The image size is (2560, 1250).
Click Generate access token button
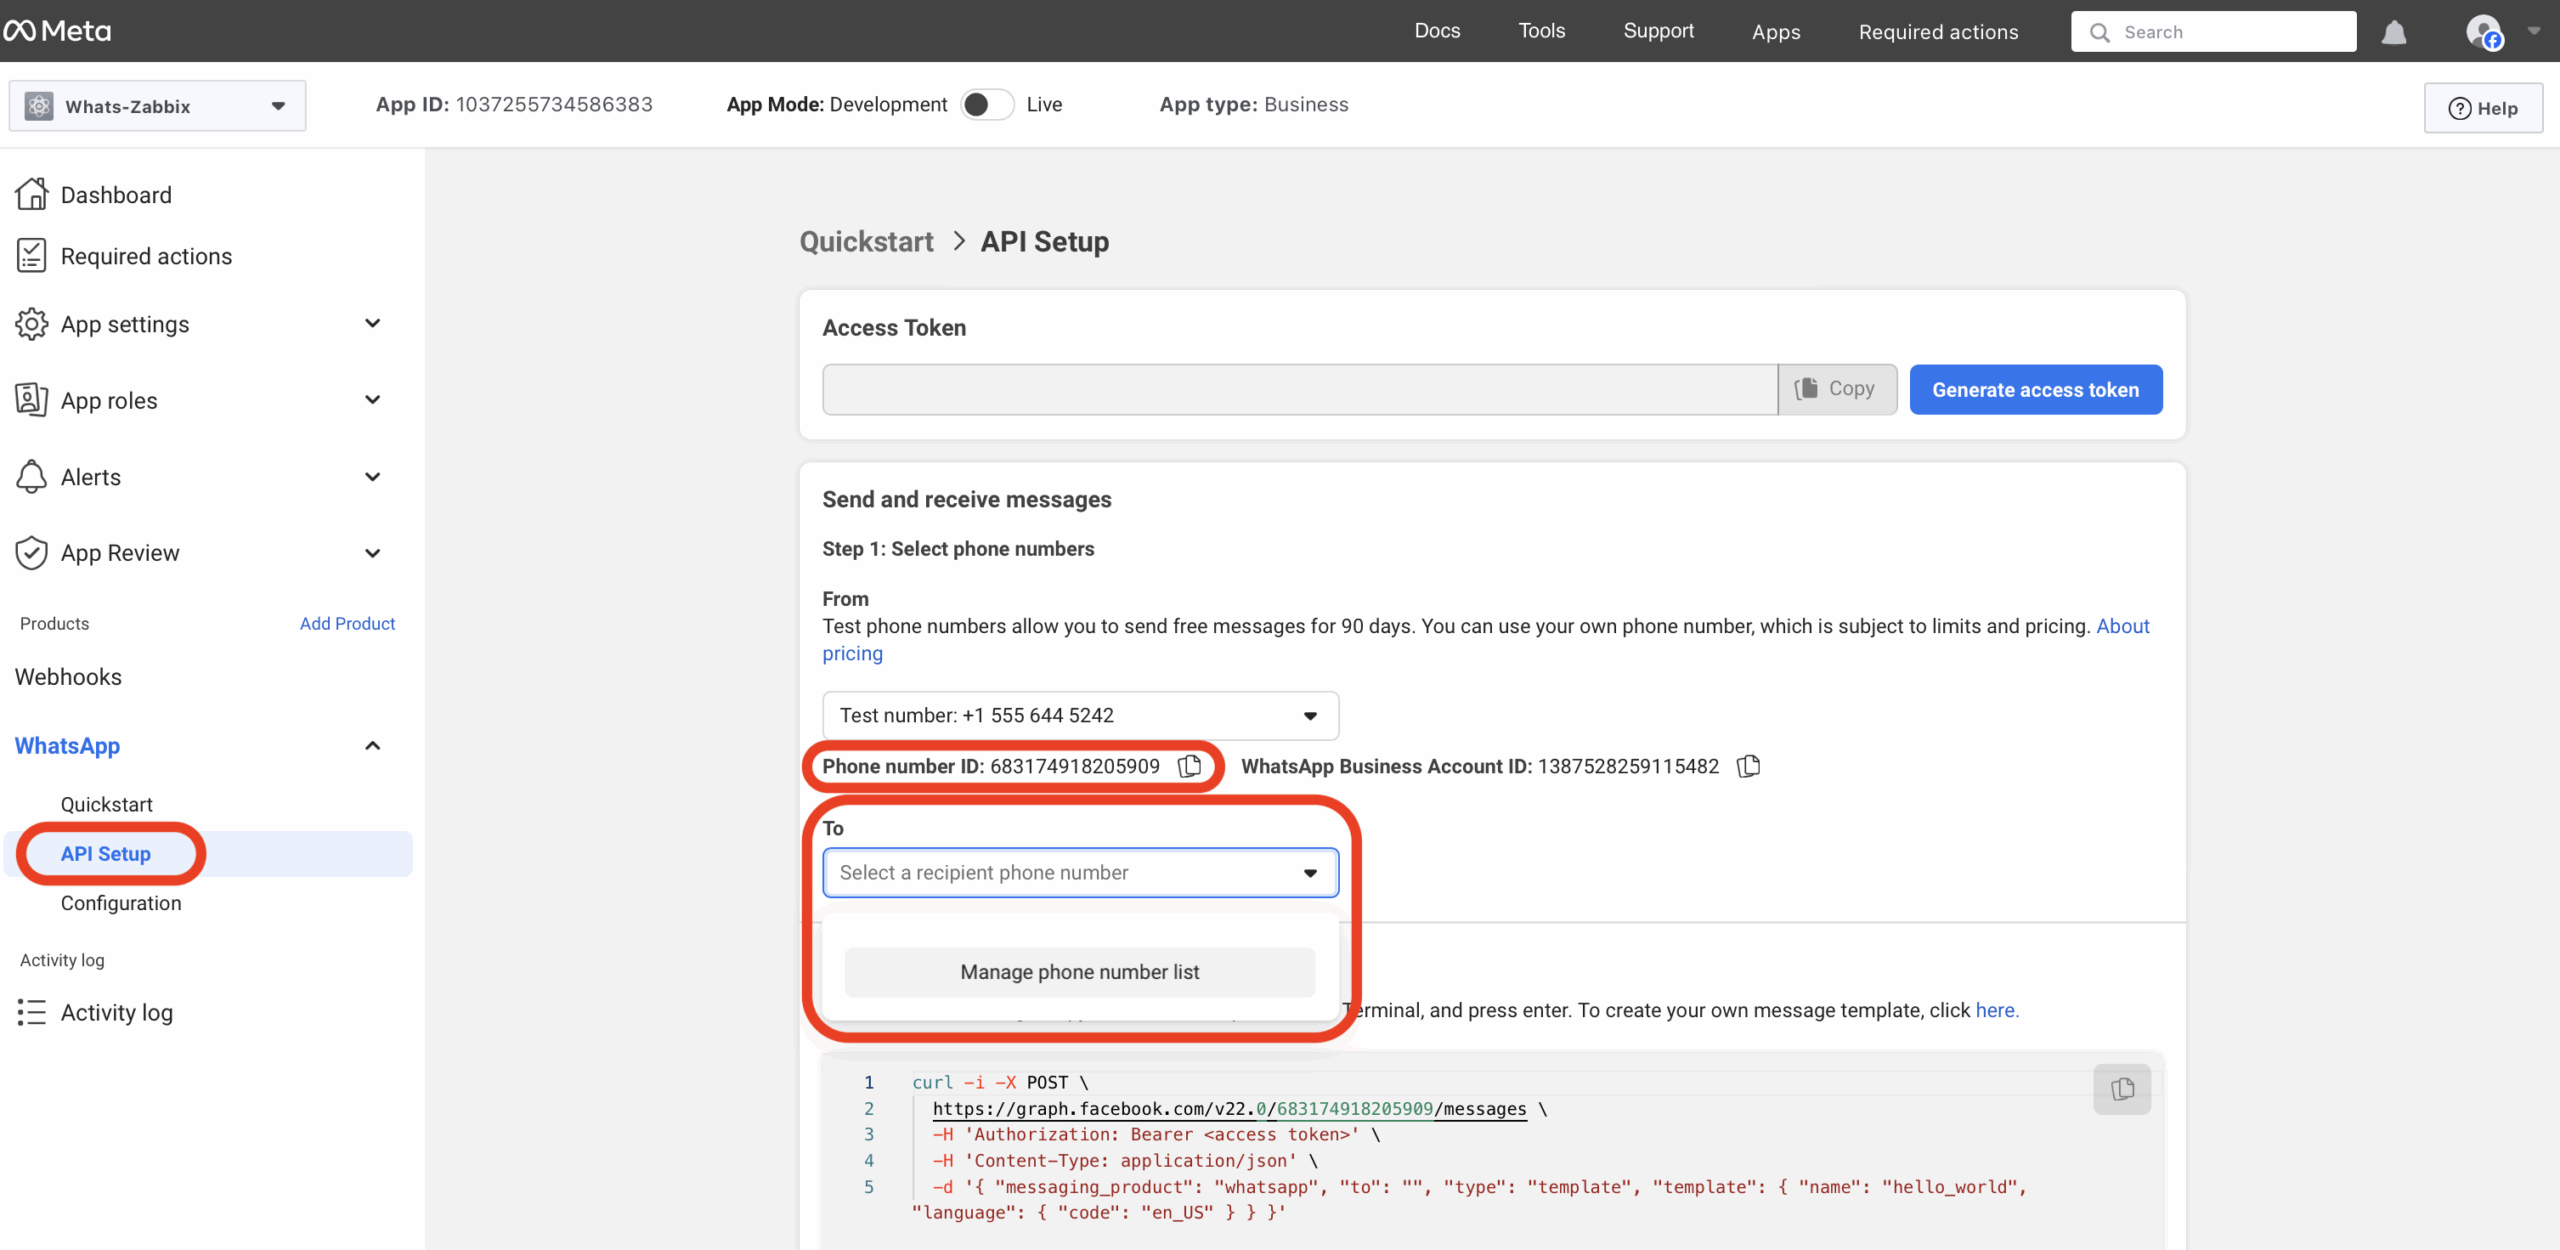pyautogui.click(x=2036, y=390)
